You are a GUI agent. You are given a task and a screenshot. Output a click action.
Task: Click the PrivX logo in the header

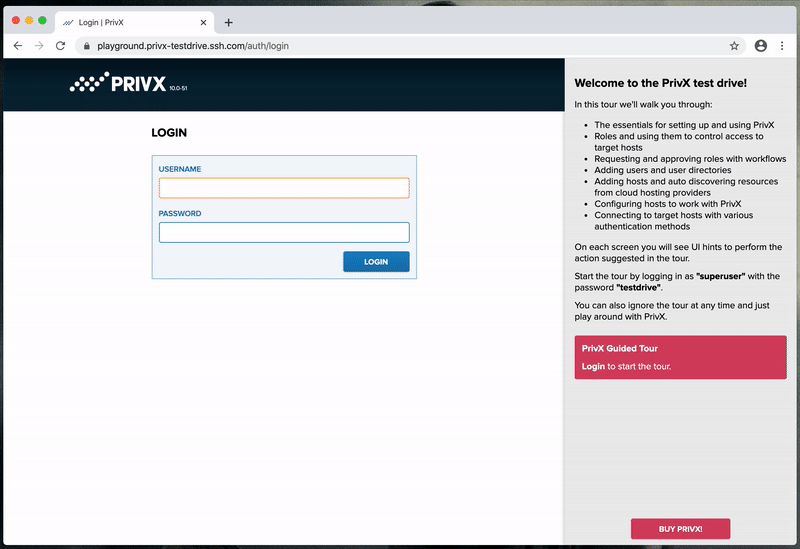128,83
